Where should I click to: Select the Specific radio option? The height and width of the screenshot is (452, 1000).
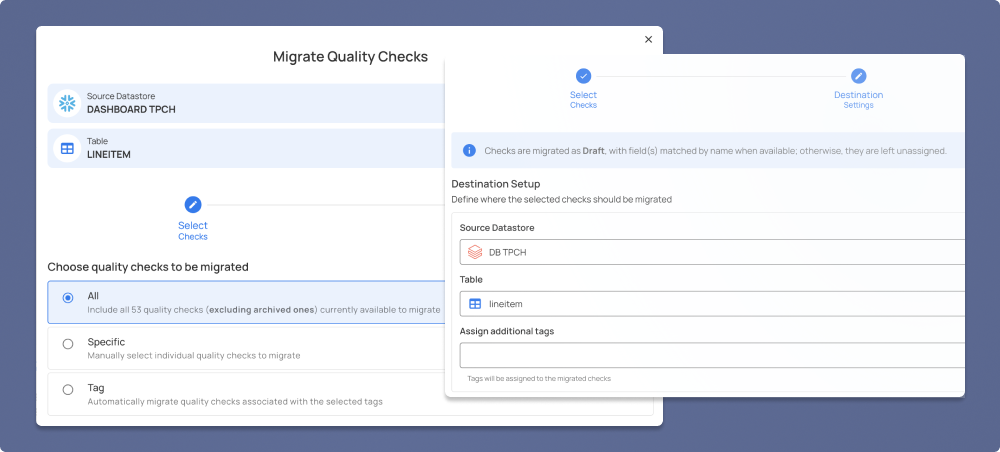point(68,344)
